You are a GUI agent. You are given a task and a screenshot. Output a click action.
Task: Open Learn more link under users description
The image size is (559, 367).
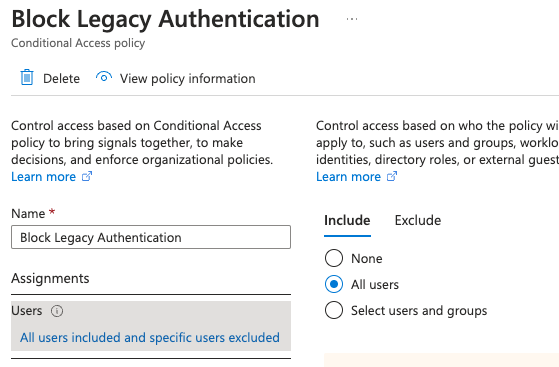pos(349,177)
